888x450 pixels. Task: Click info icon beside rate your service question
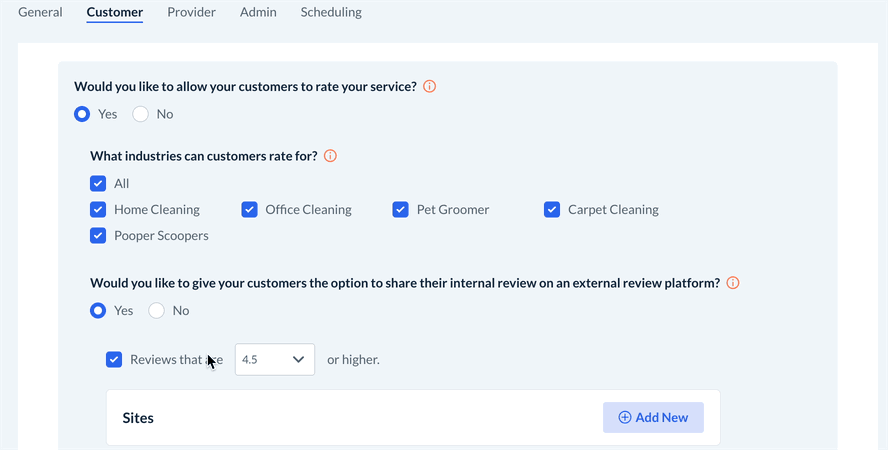point(430,87)
